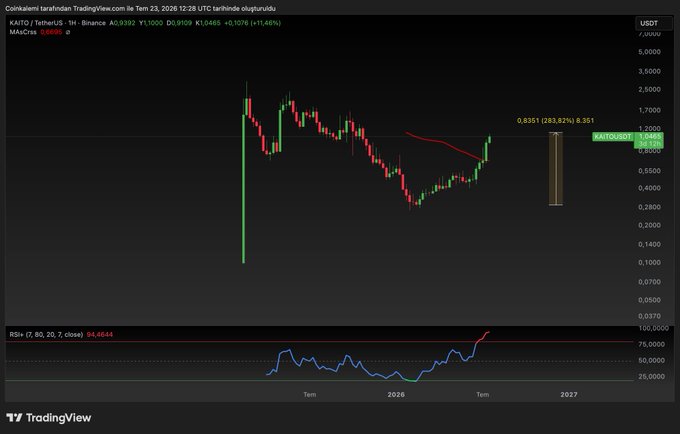Click the 2,5000 price axis label

tap(649, 89)
